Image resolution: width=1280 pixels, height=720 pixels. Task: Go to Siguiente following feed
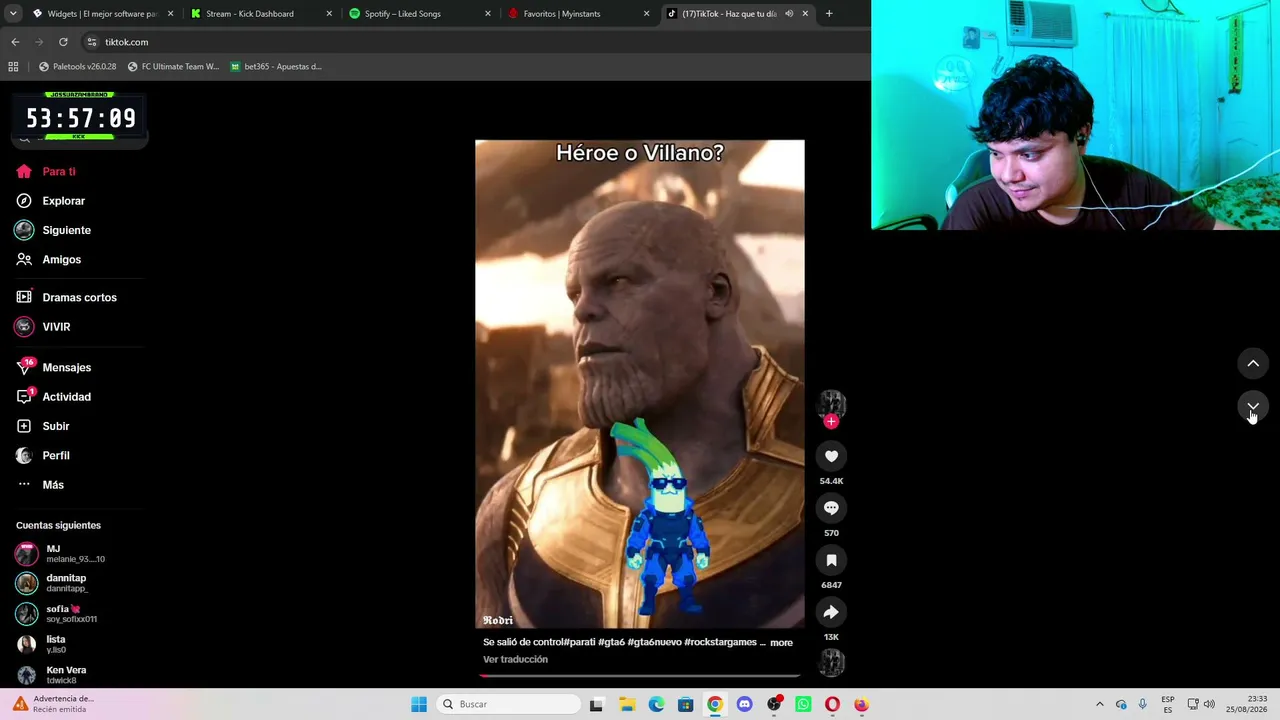53,230
